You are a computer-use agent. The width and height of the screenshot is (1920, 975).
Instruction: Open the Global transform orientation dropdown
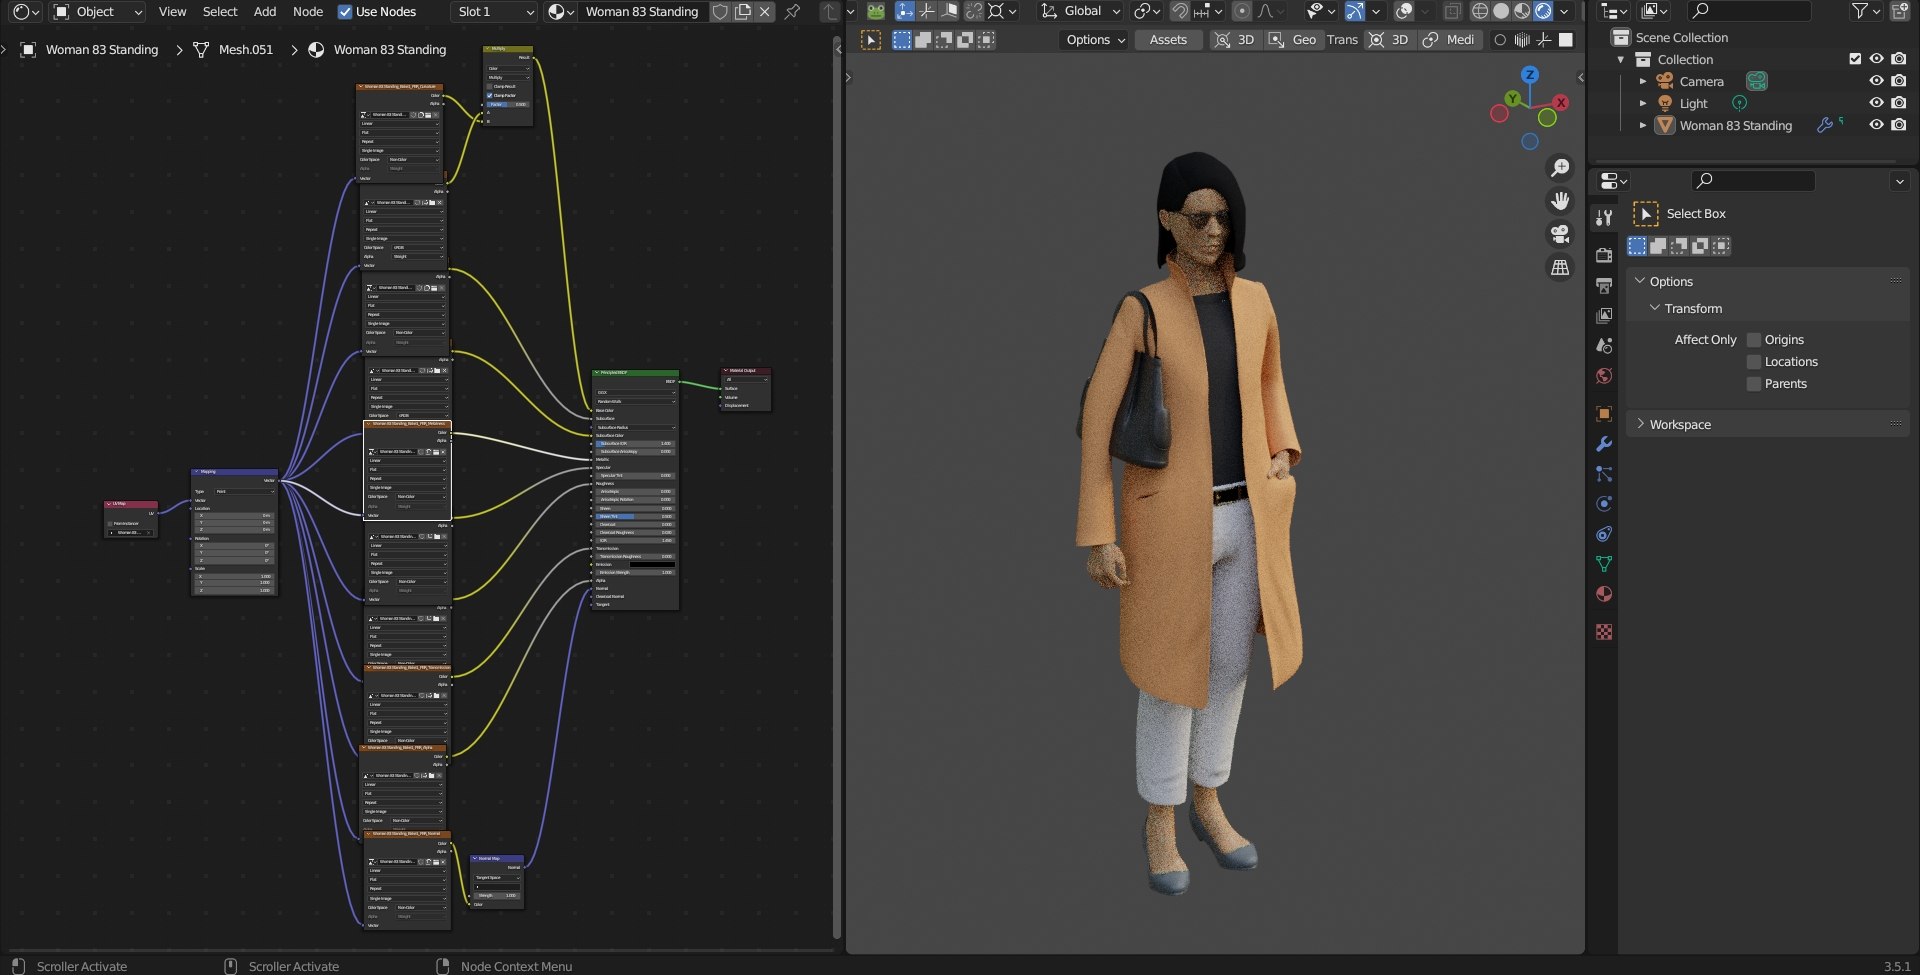click(1081, 11)
